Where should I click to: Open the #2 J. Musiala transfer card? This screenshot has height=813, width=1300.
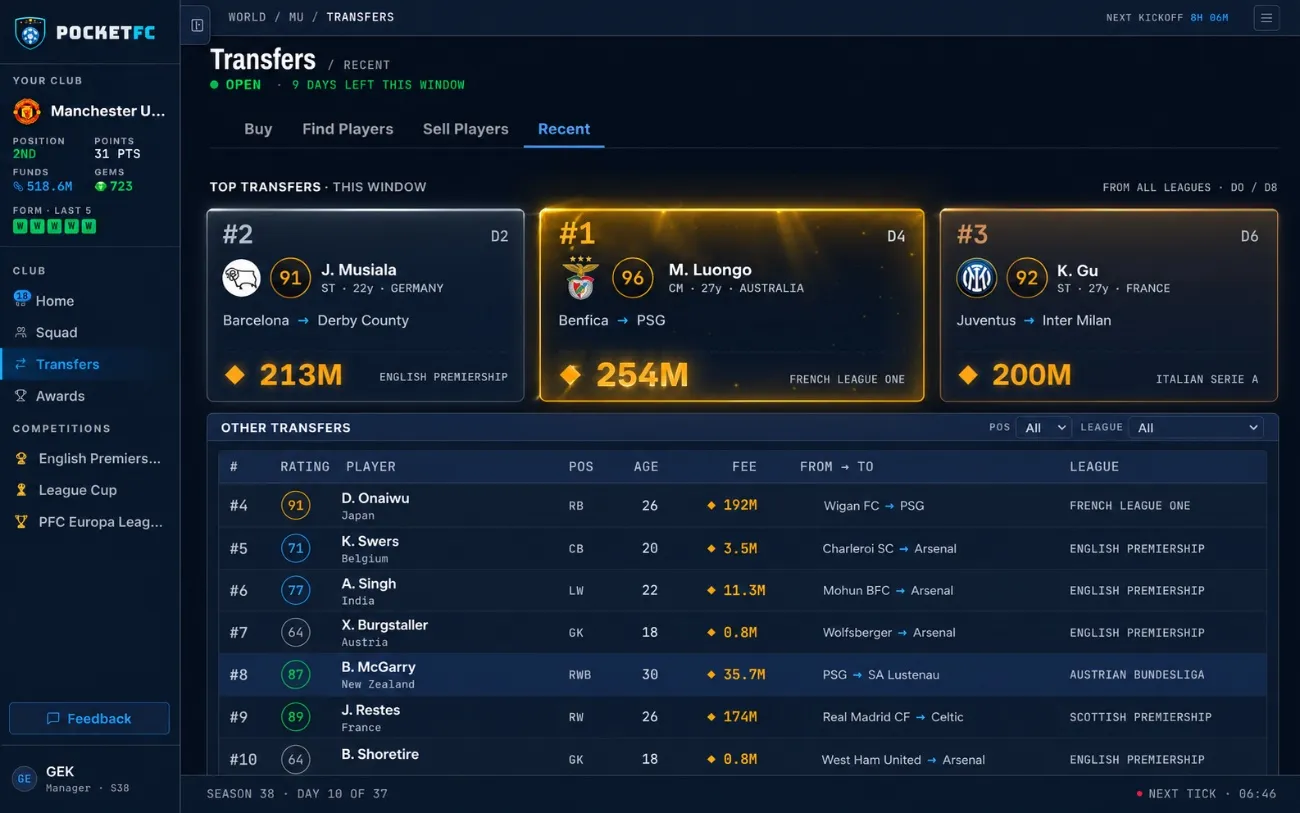(x=365, y=305)
